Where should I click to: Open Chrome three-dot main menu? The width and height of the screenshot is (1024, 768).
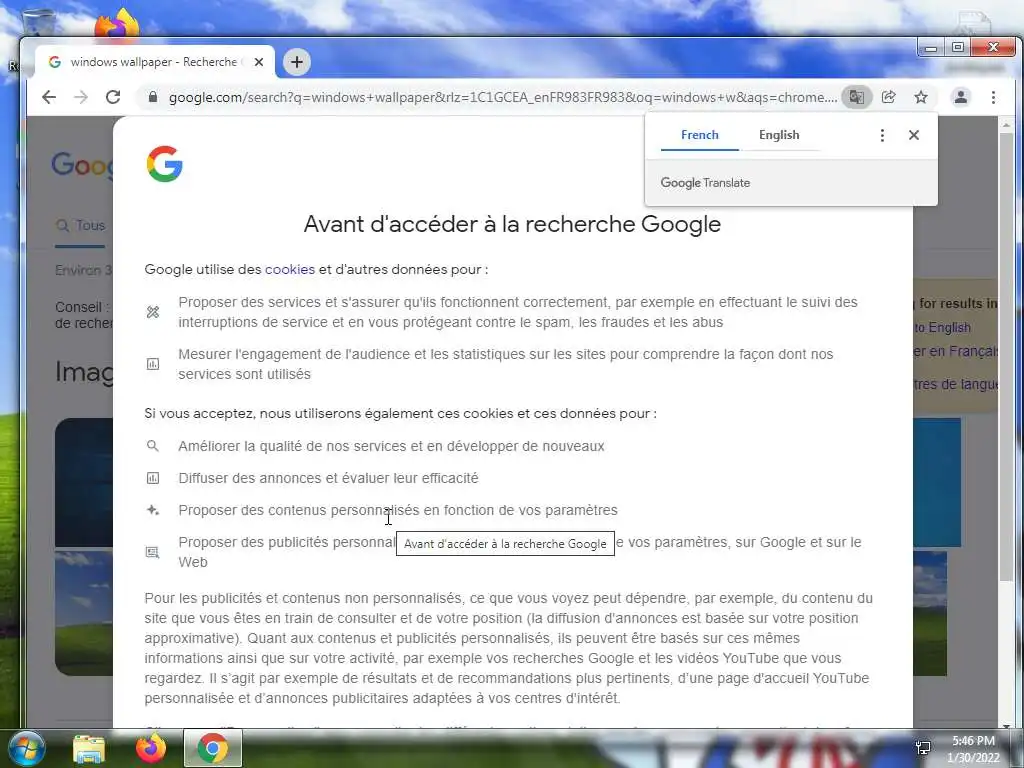993,97
